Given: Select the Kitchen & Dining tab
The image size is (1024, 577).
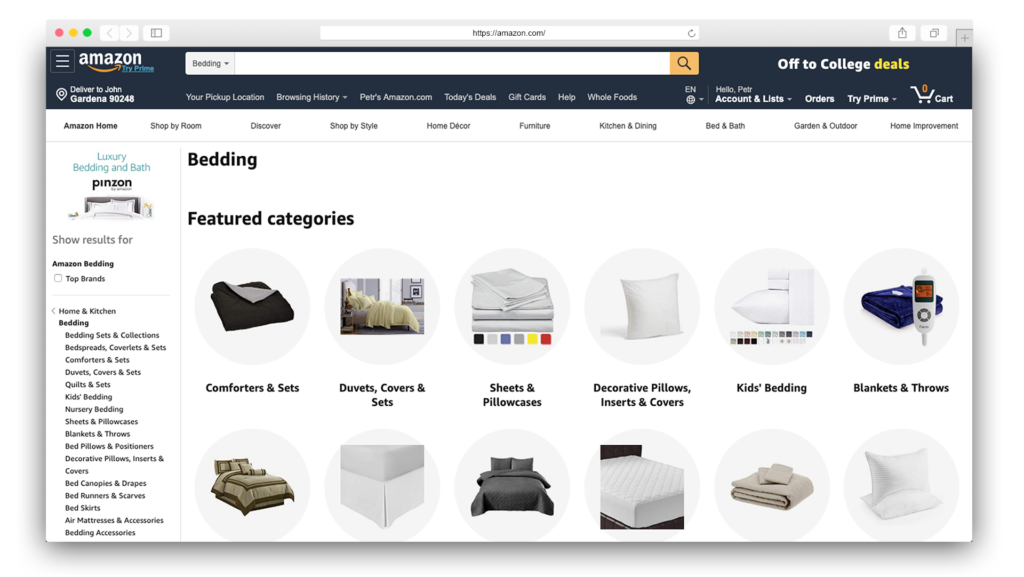Looking at the screenshot, I should point(628,125).
